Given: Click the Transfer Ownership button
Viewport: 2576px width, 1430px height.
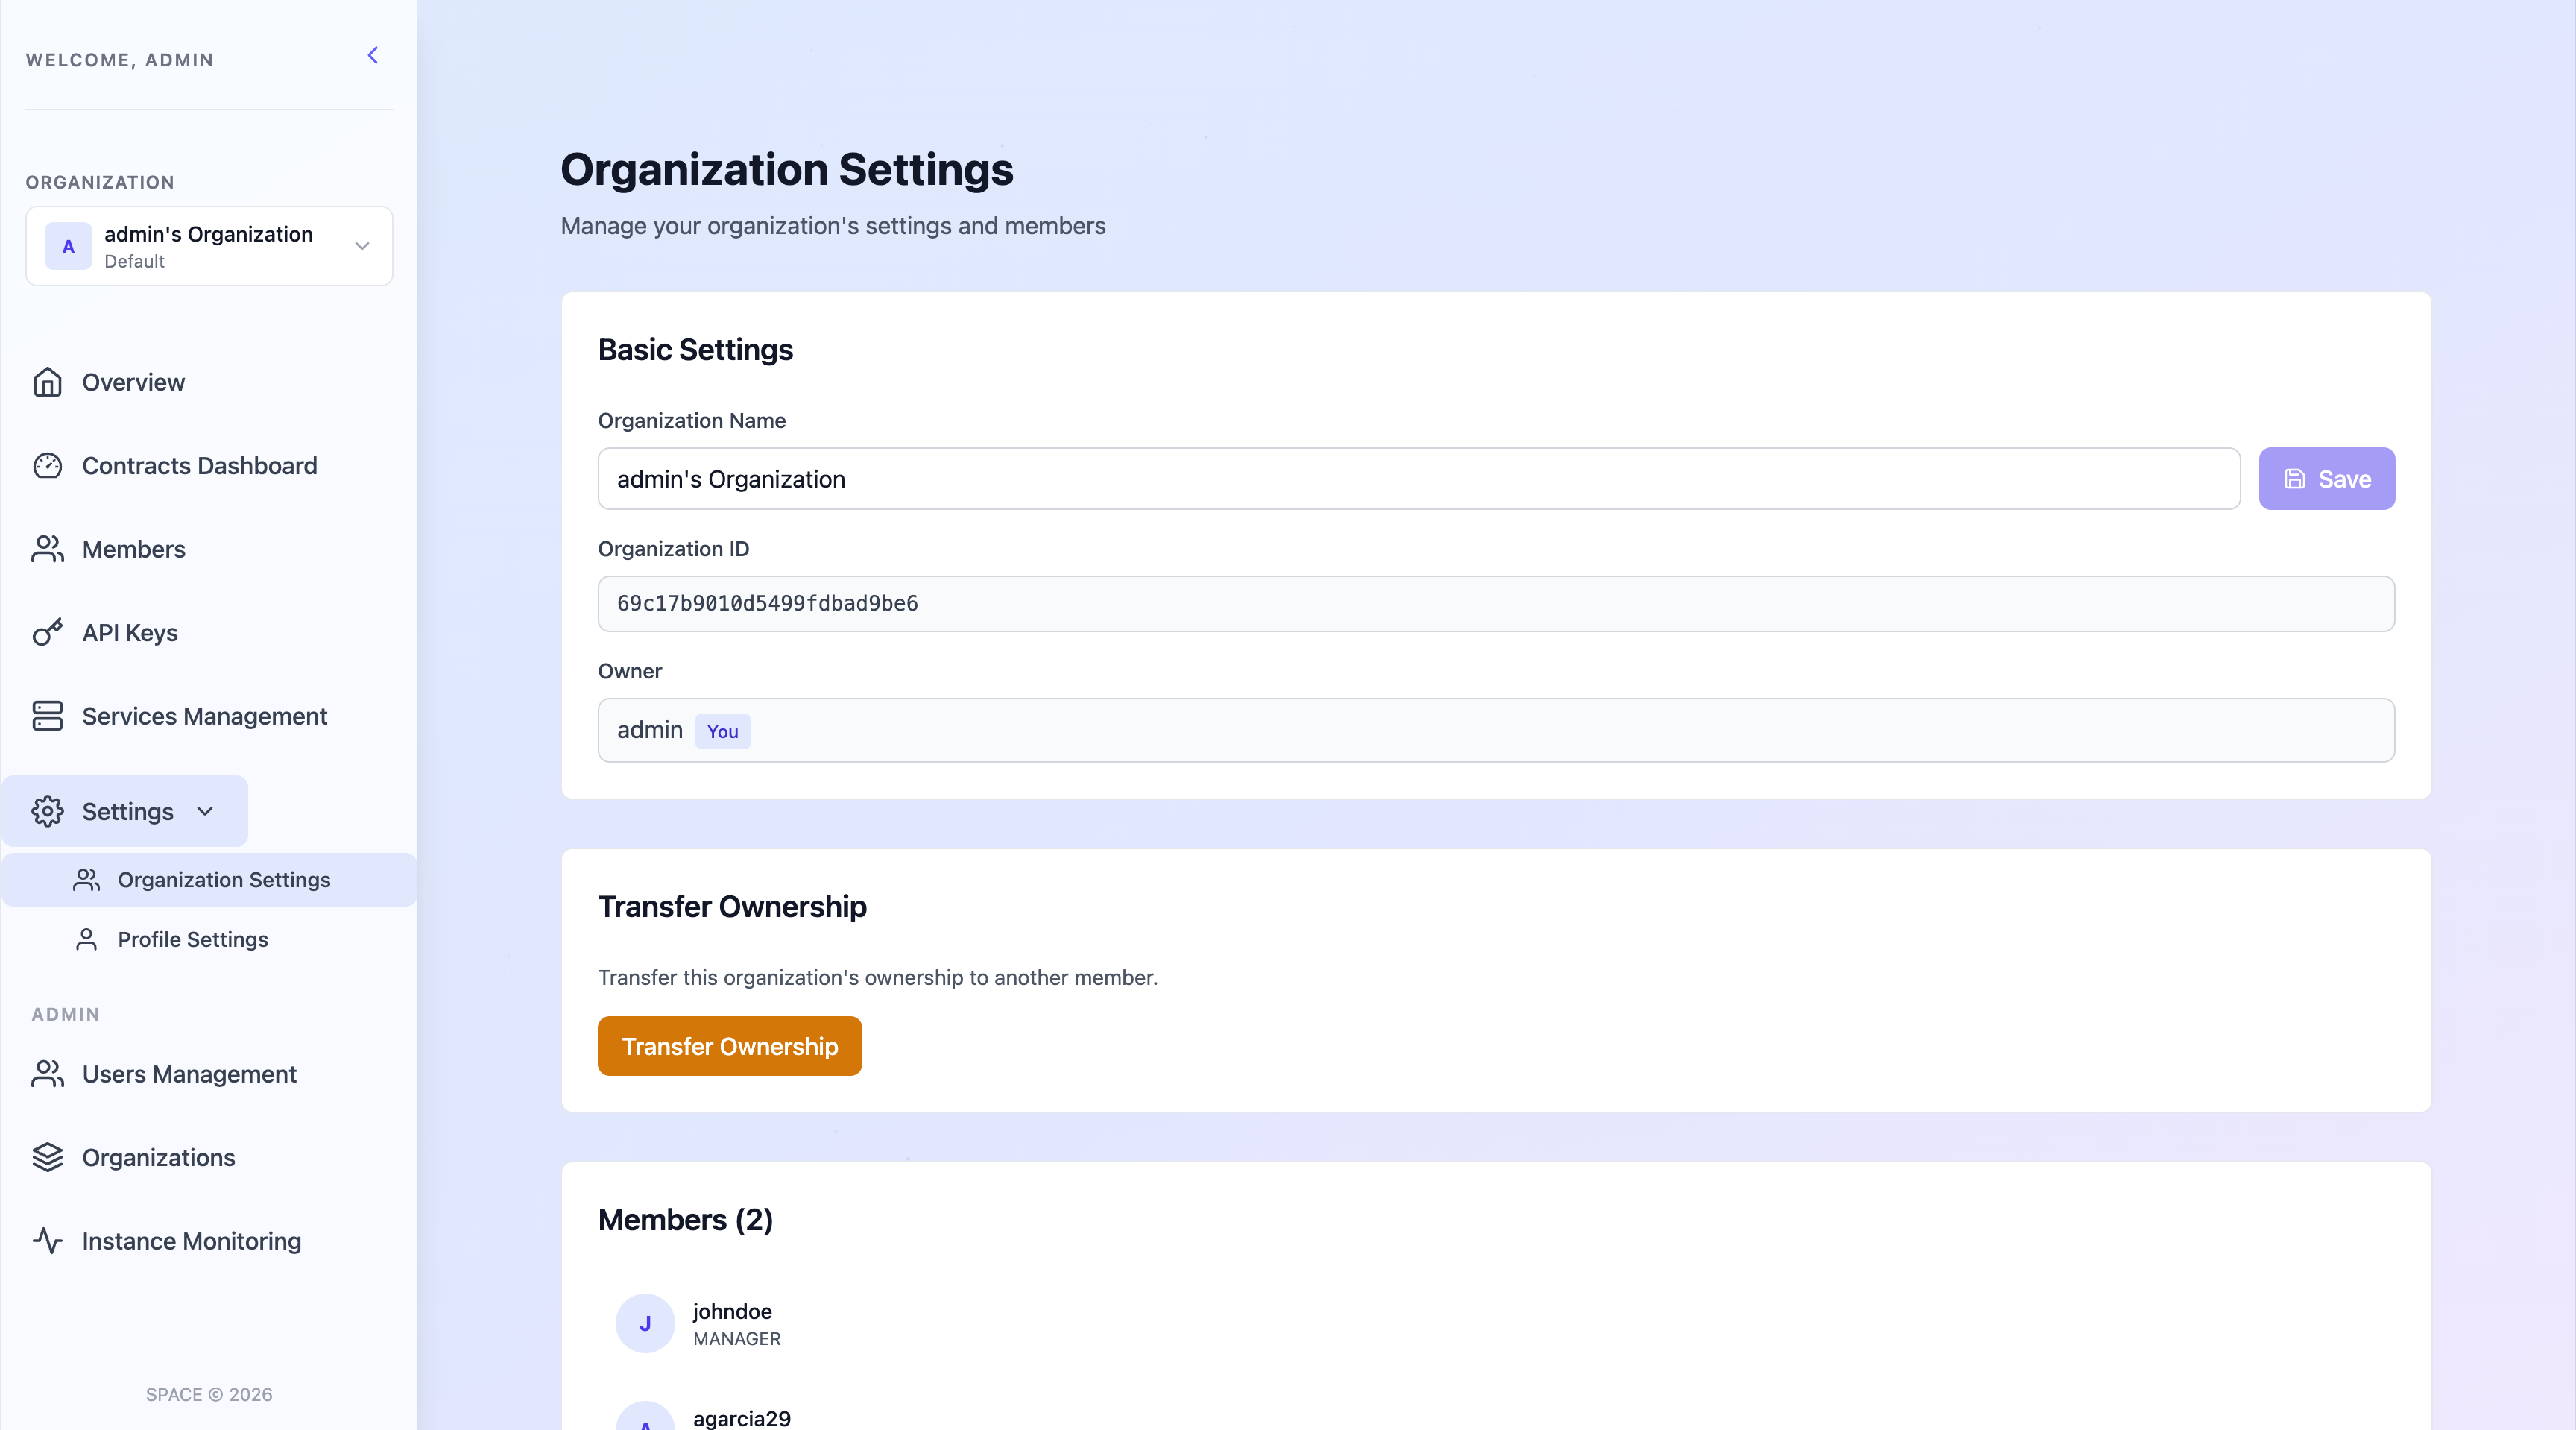Looking at the screenshot, I should 729,1046.
